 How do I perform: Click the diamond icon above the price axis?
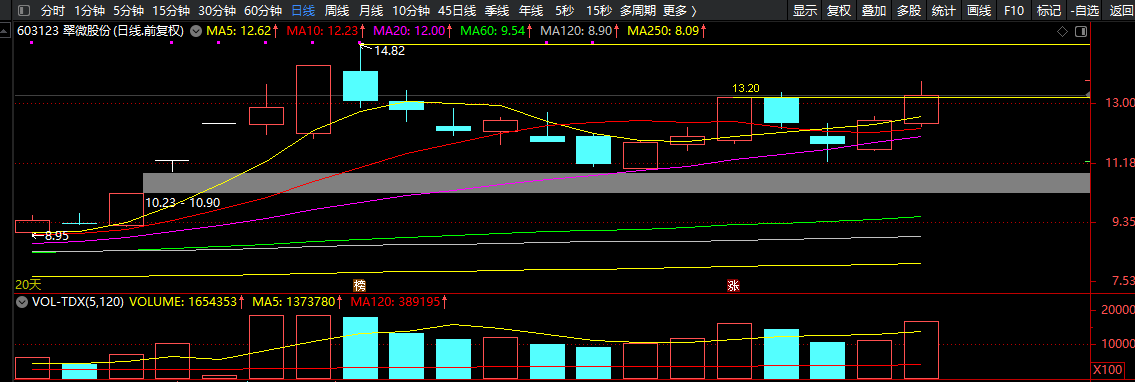point(1063,32)
